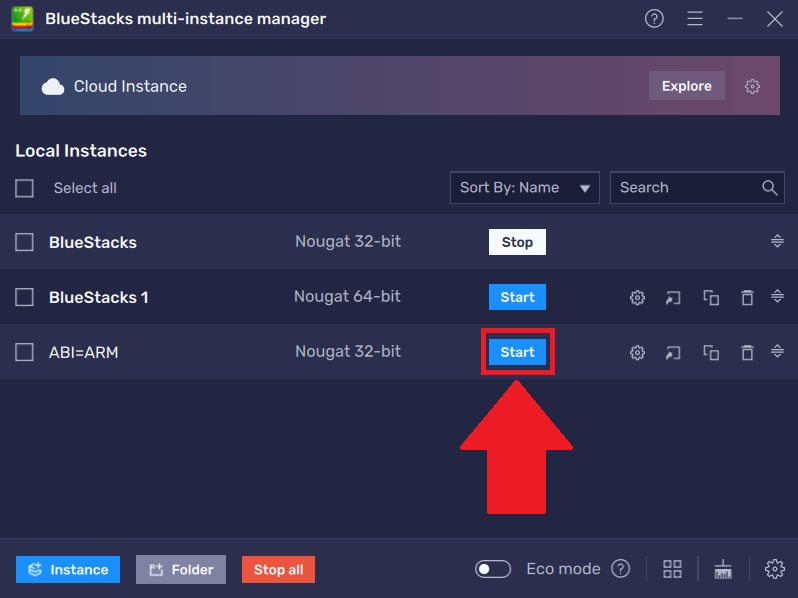Clone the BlueStacks 1 instance

tap(711, 297)
